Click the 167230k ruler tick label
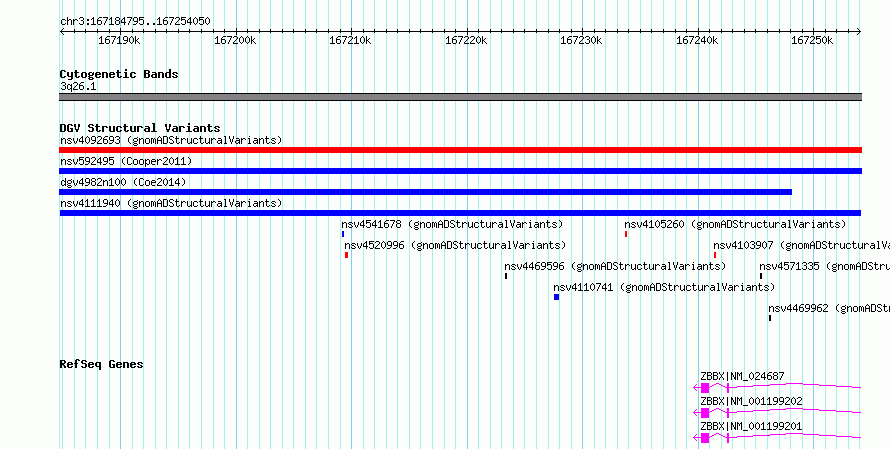Screen dimensions: 890x449 coord(581,41)
